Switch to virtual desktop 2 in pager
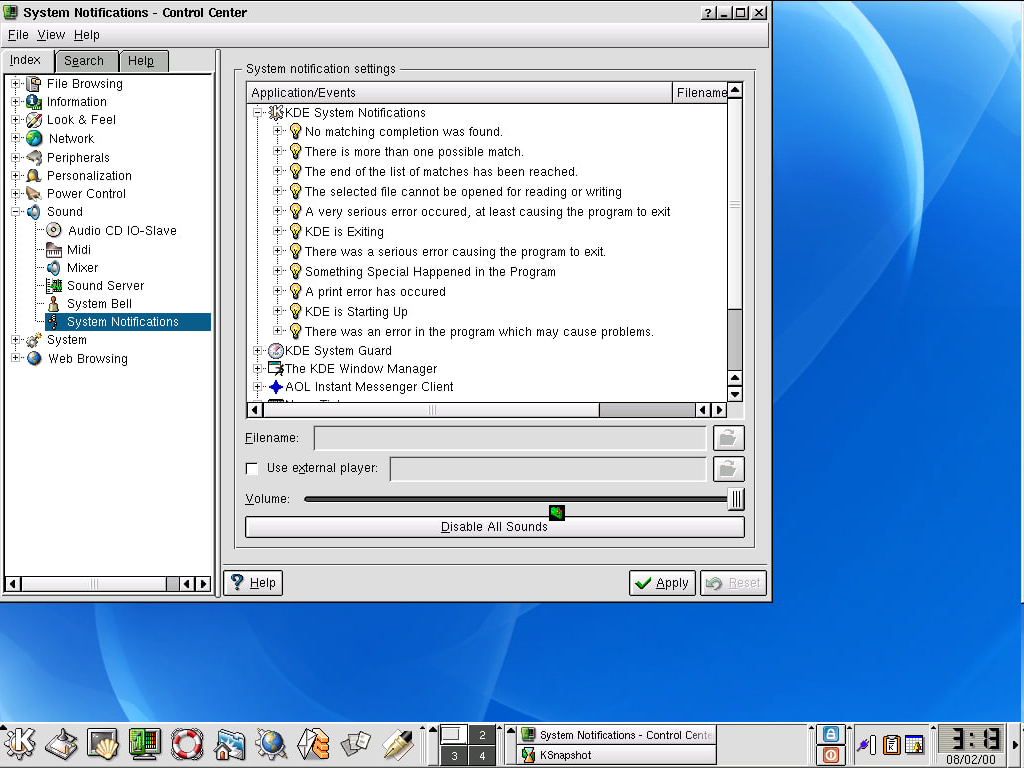The width and height of the screenshot is (1024, 768). click(482, 735)
